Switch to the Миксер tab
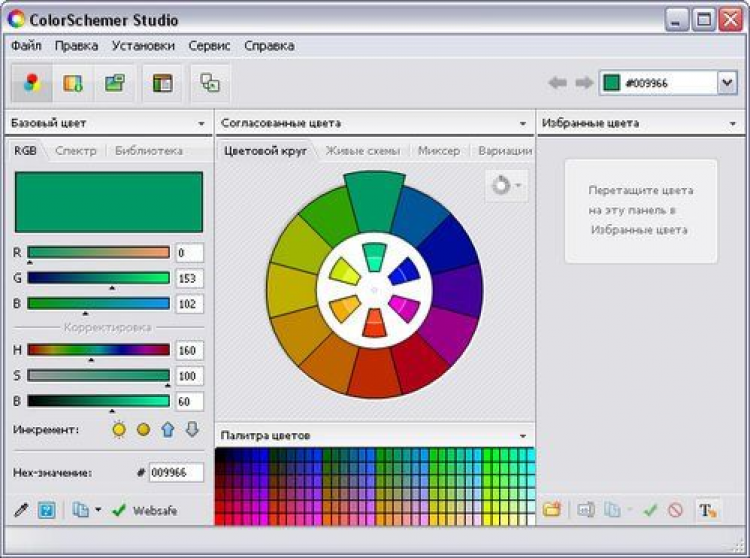The image size is (750, 558). (x=439, y=151)
